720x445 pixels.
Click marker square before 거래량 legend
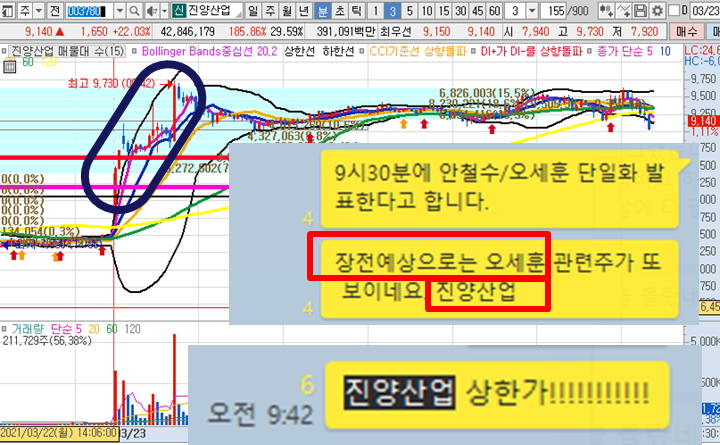coord(5,329)
